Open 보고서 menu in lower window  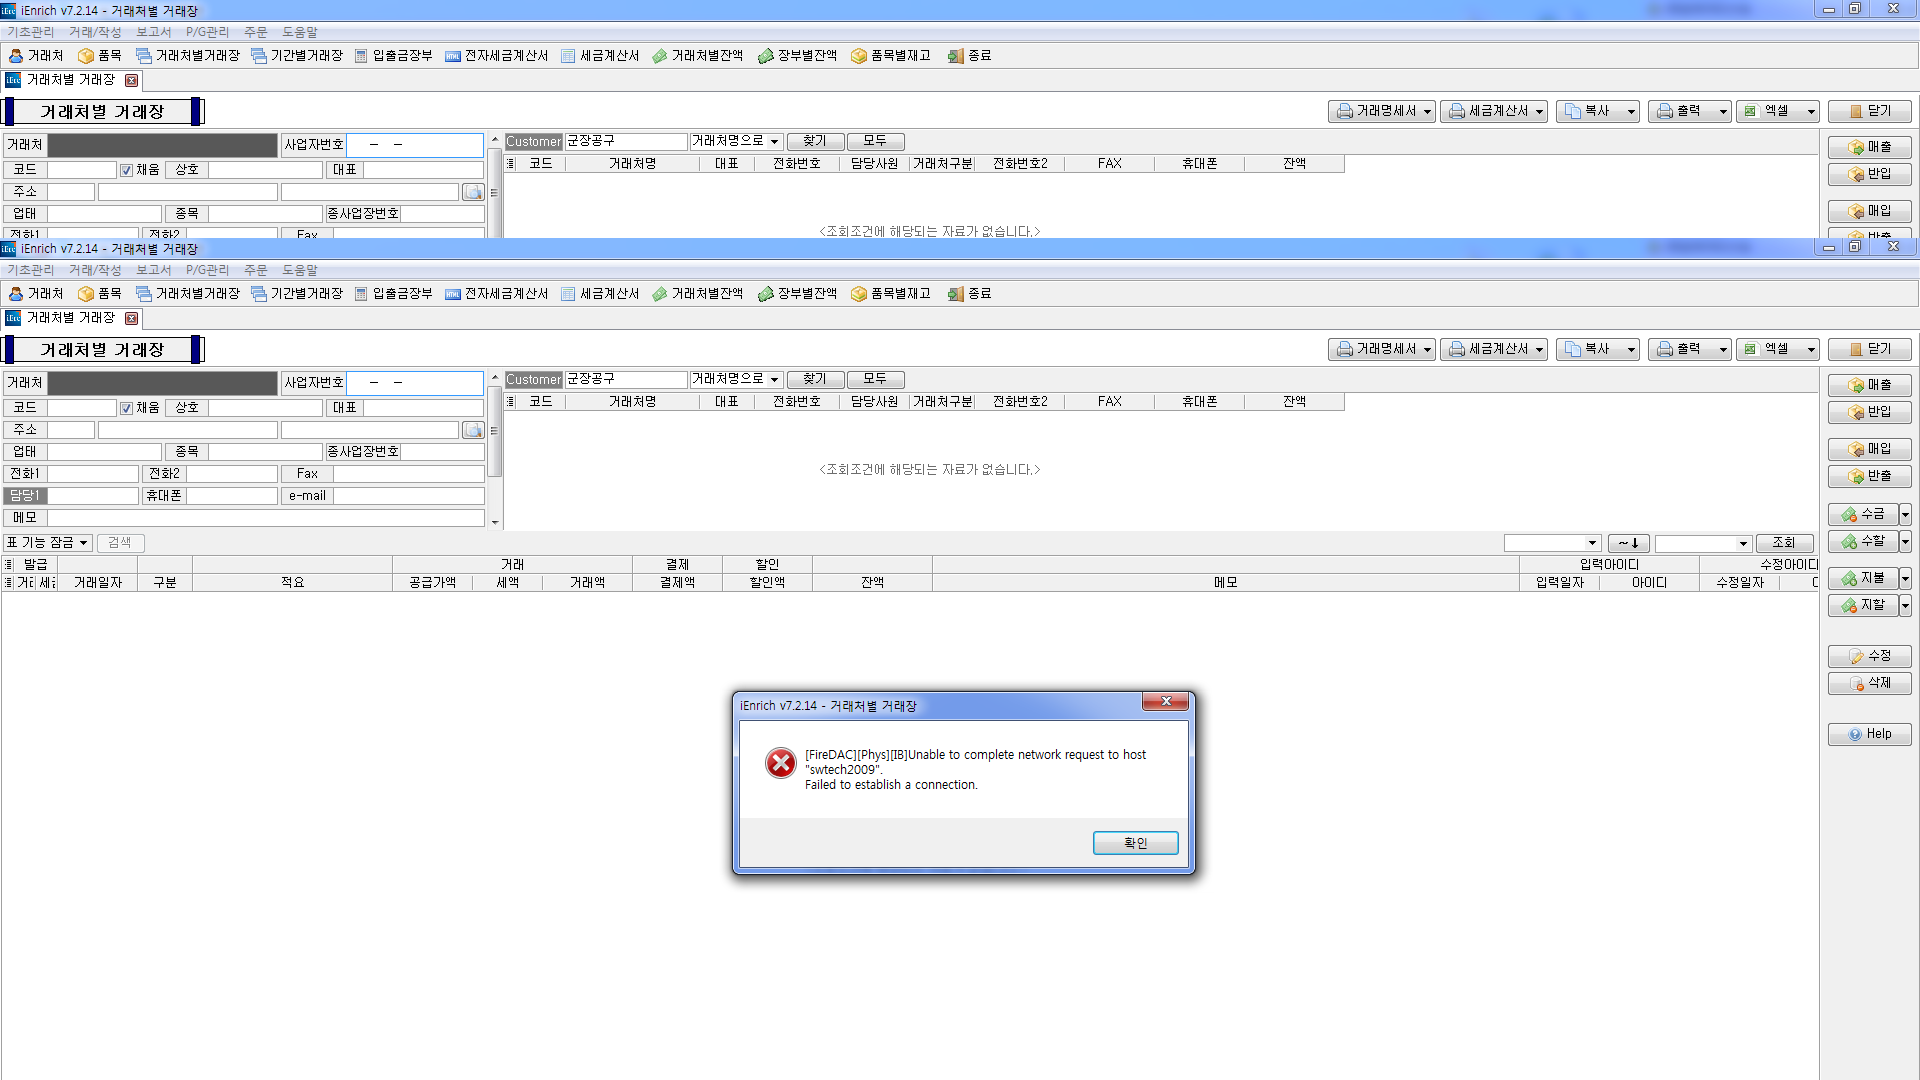click(154, 270)
